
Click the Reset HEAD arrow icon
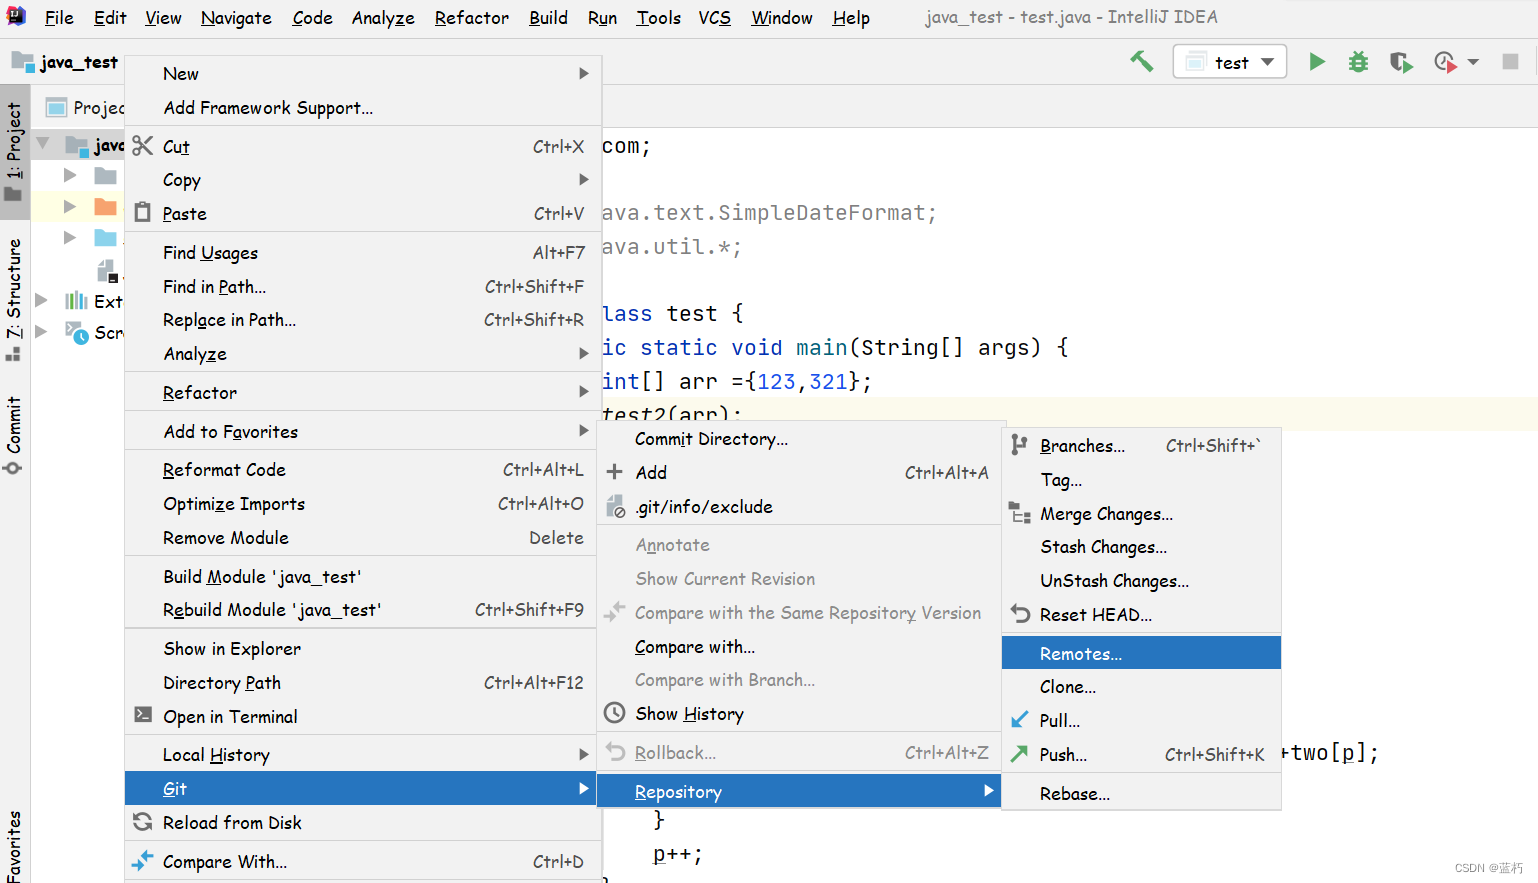(x=1020, y=614)
